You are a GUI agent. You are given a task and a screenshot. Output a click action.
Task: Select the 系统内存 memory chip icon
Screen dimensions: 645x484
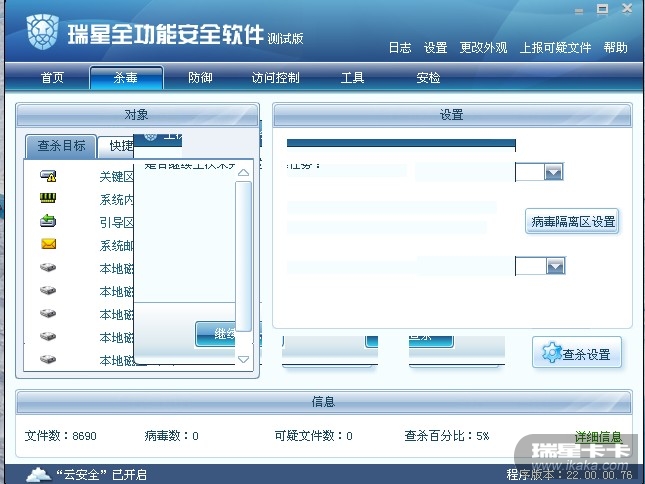[48, 198]
